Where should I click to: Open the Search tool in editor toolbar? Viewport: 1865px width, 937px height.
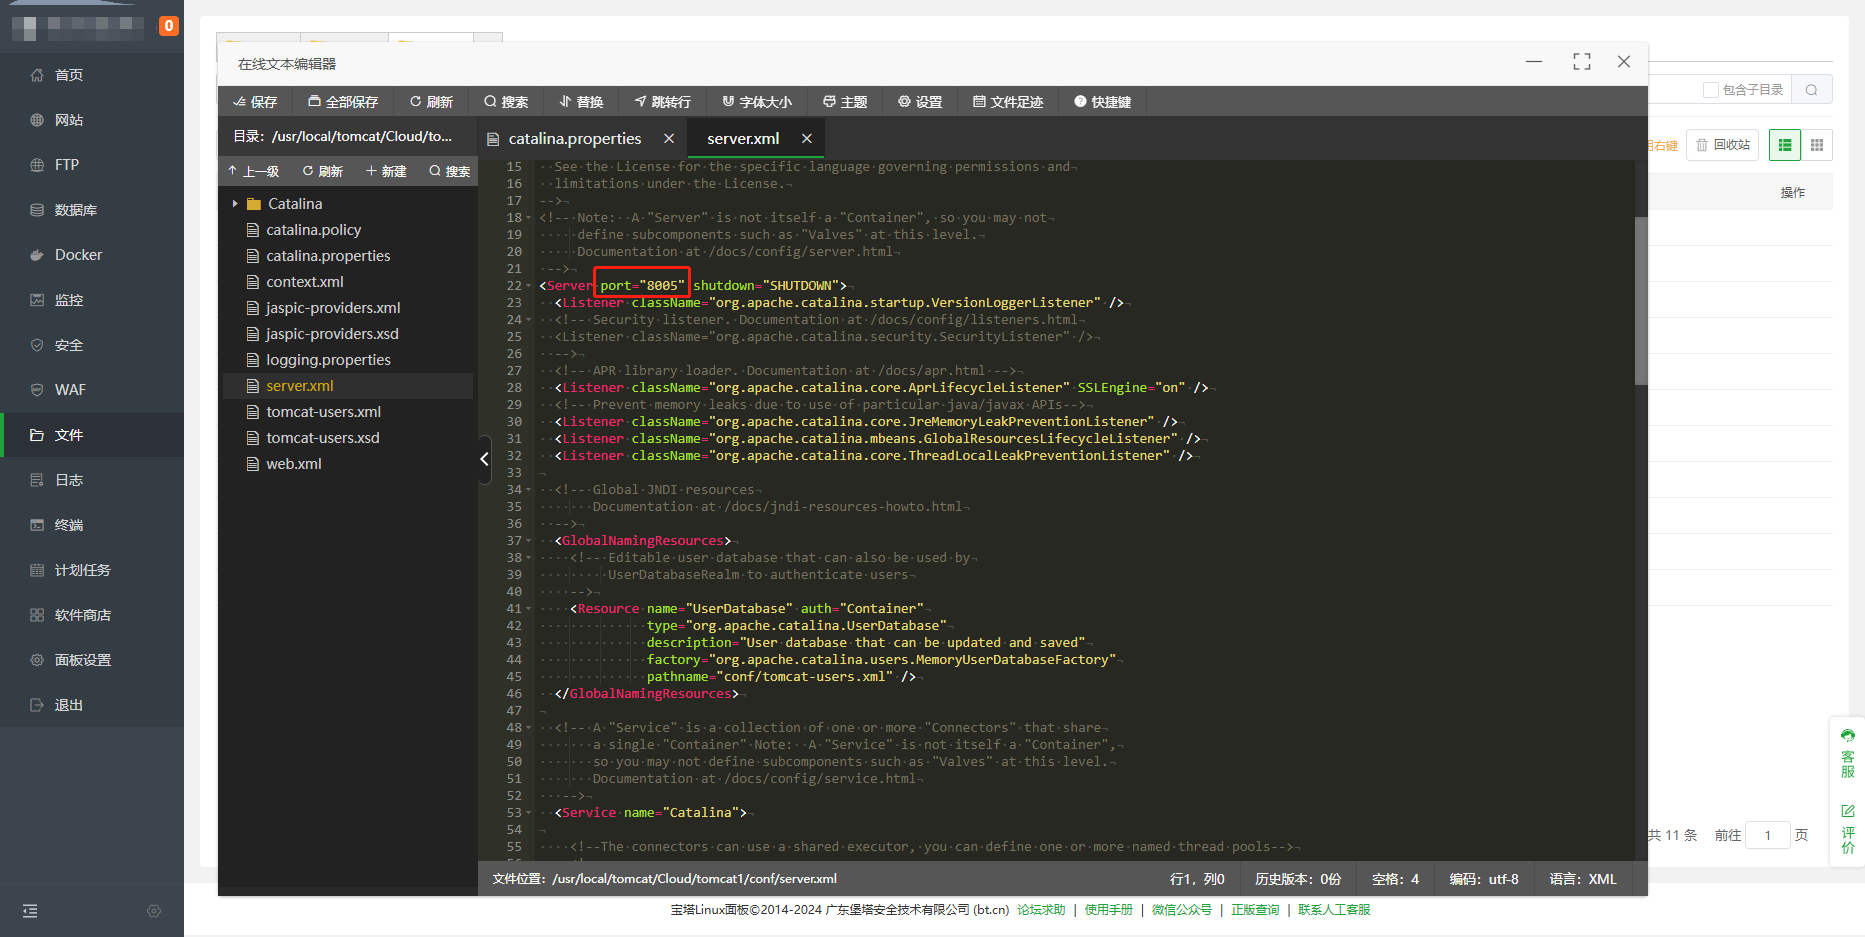click(x=505, y=102)
